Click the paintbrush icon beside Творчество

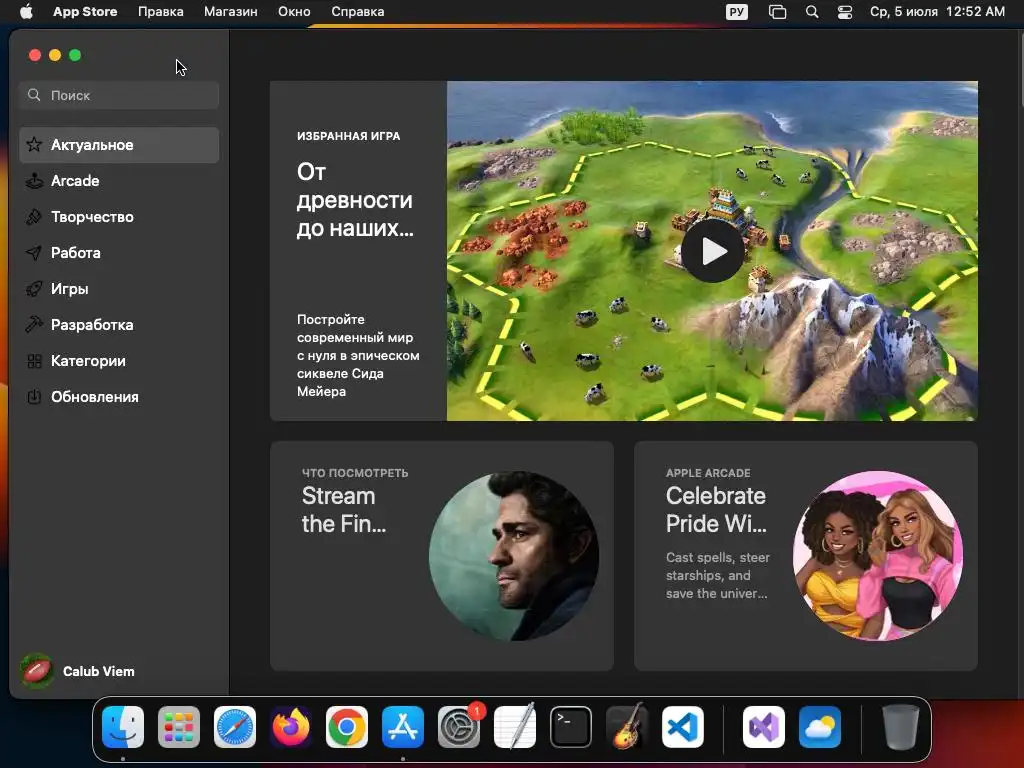point(34,217)
